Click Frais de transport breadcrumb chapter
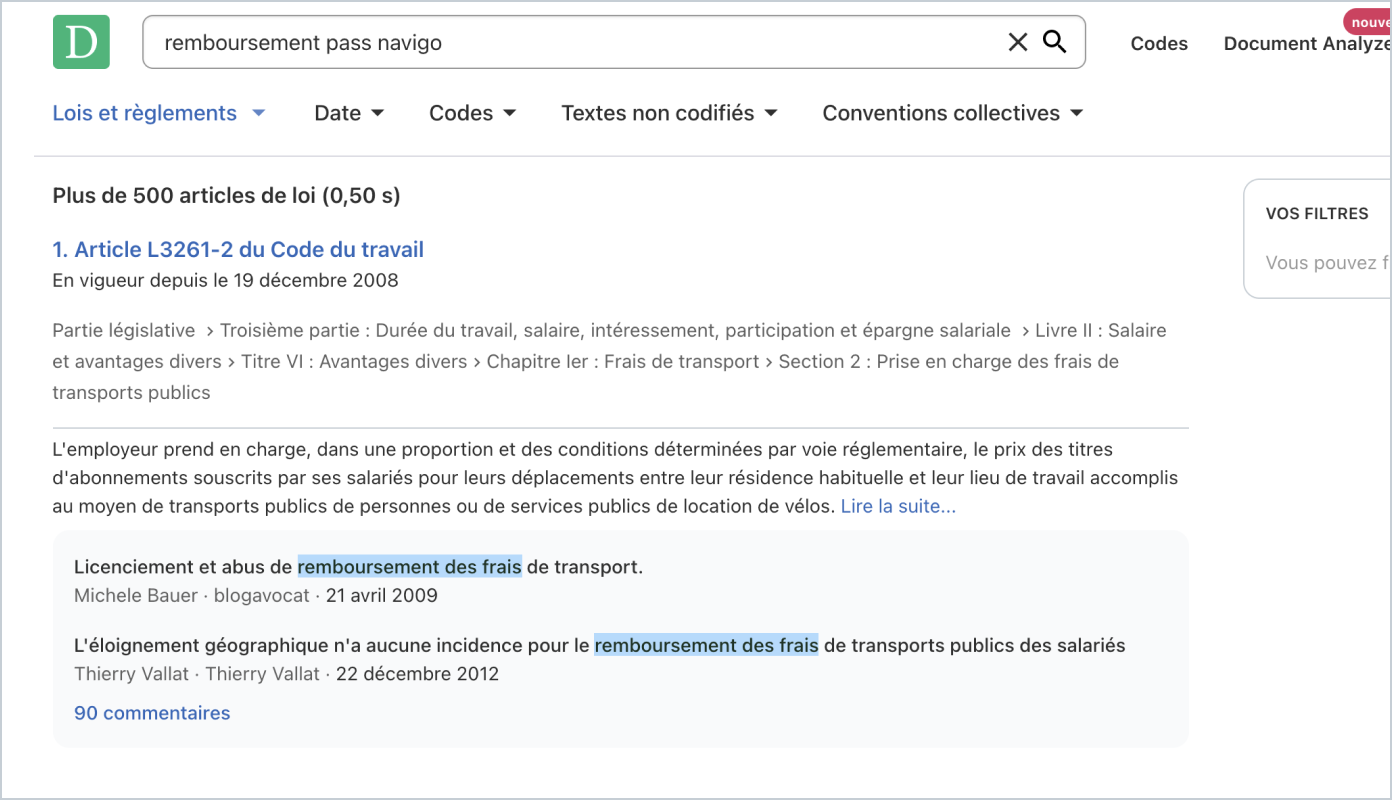Screen dimensions: 1392x800 pos(622,362)
